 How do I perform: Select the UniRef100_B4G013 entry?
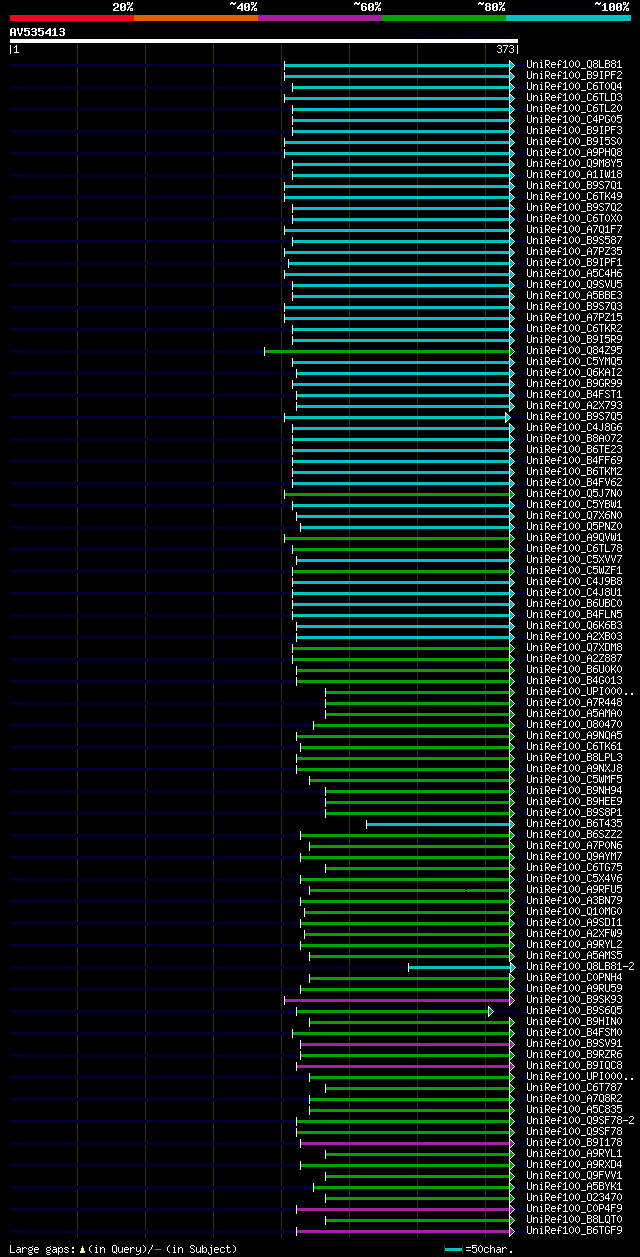574,681
